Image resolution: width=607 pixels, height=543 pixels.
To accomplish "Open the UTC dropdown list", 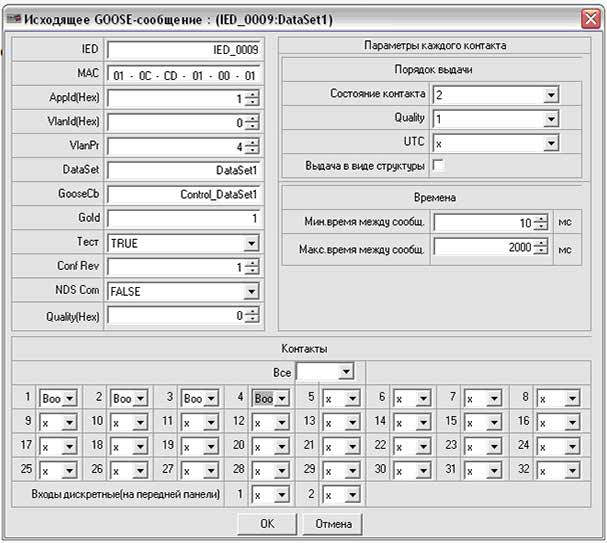I will click(551, 143).
